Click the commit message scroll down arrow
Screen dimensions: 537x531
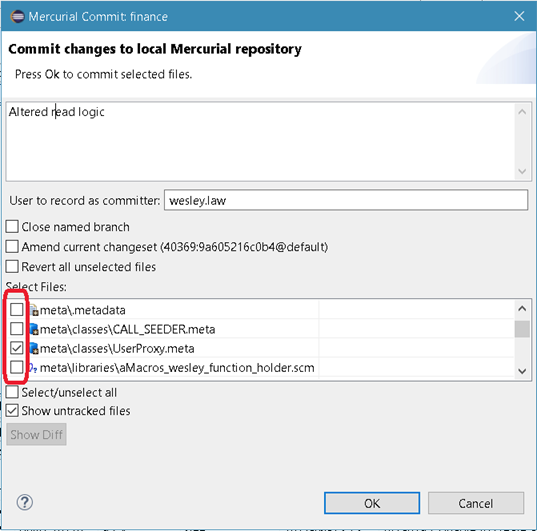(522, 171)
